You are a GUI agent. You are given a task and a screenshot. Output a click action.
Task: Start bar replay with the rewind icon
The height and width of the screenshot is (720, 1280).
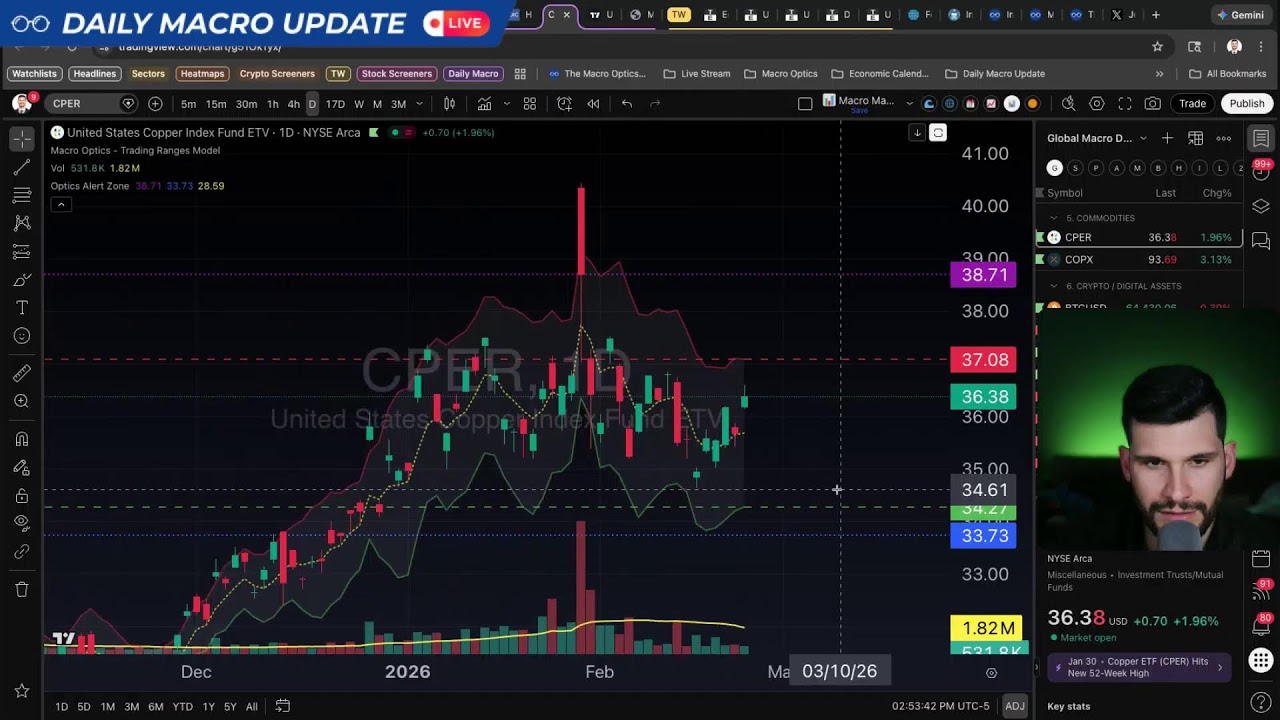click(593, 104)
